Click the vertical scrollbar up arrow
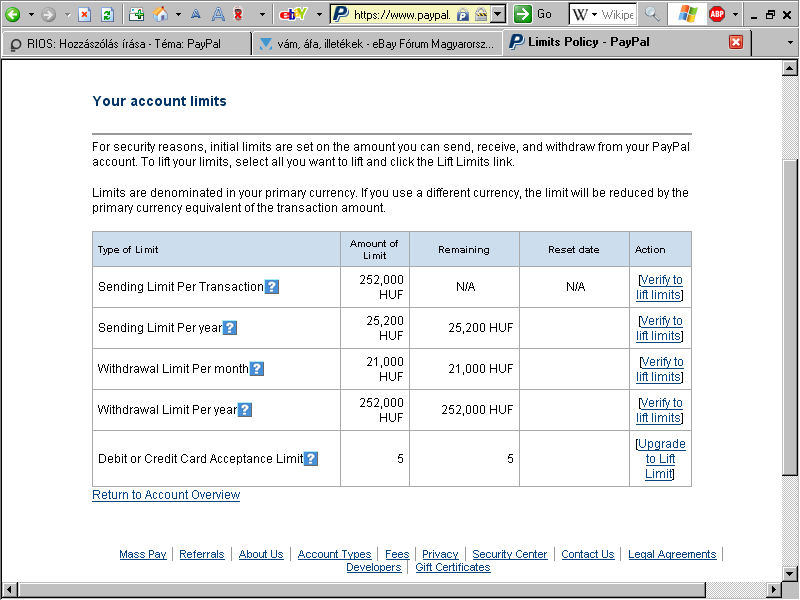Screen dimensions: 800x600 tap(790, 68)
